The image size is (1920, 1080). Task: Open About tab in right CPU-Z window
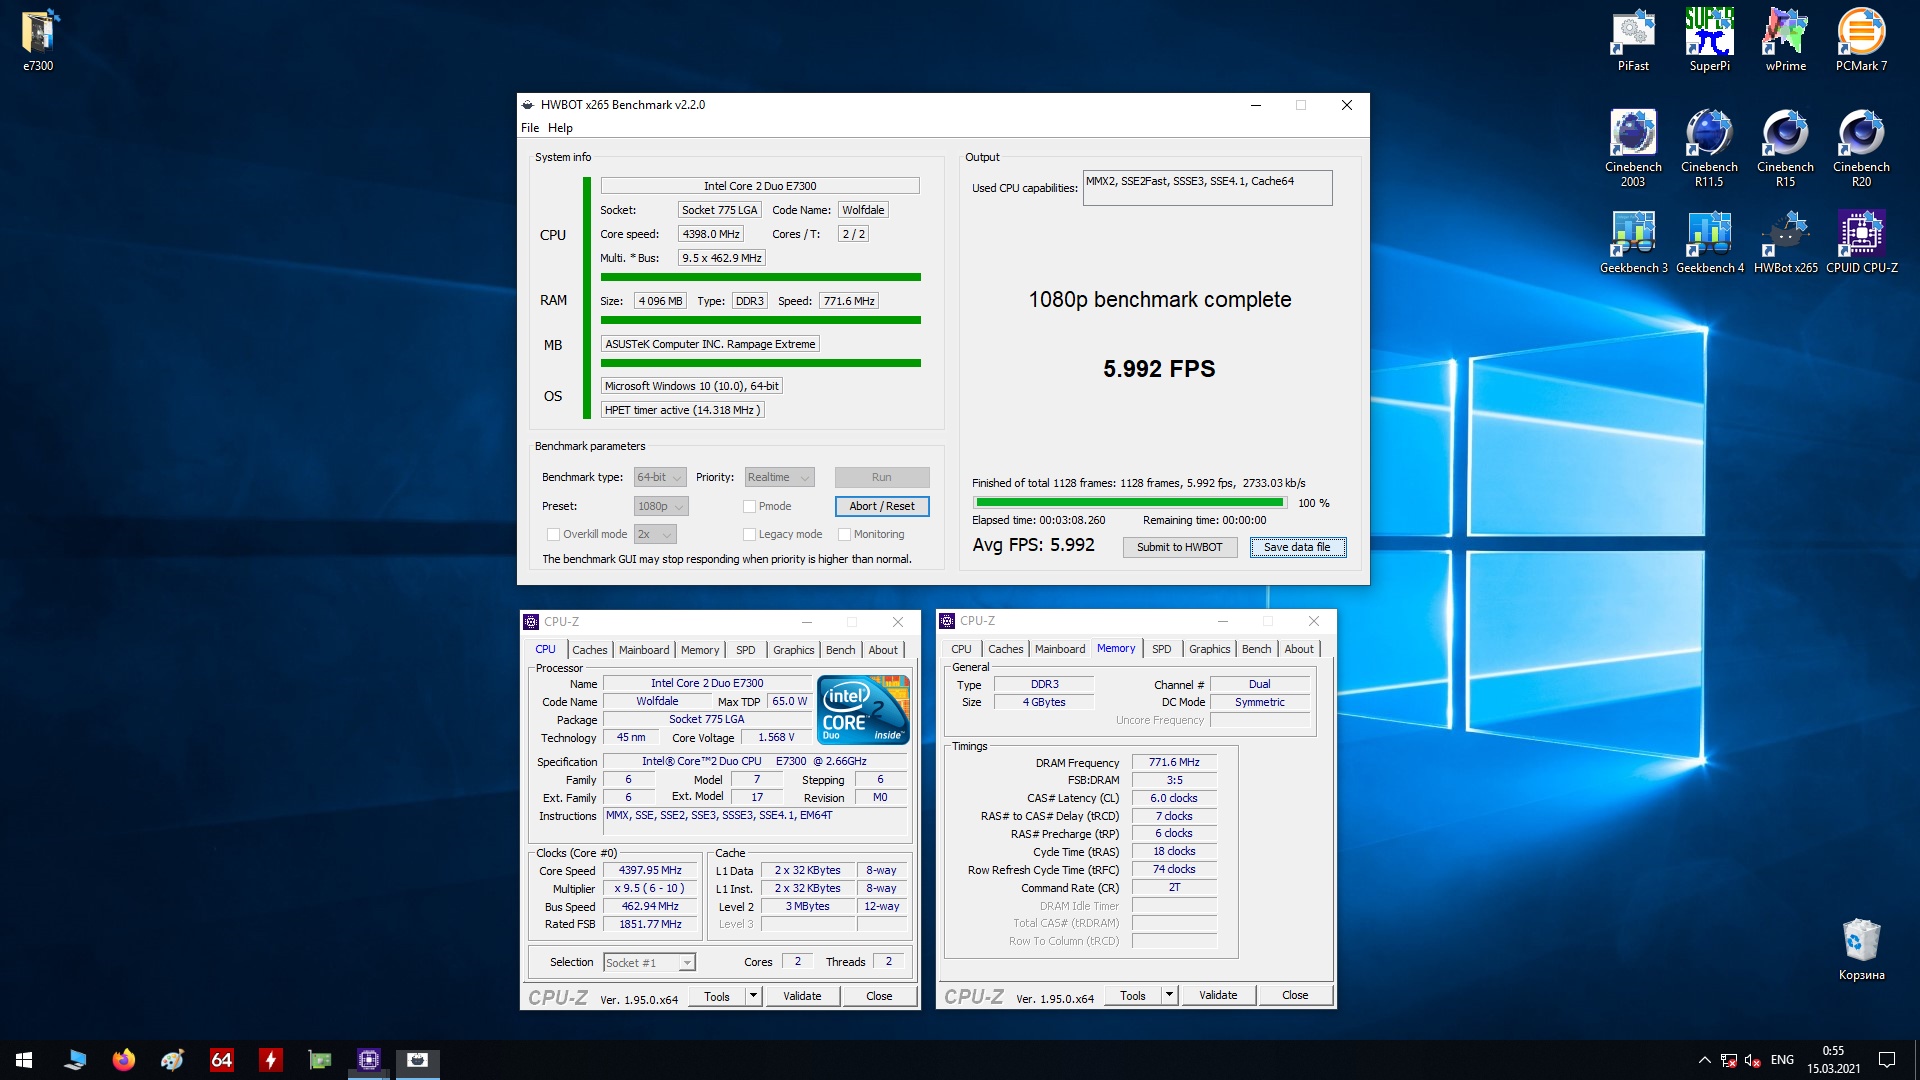click(1299, 649)
